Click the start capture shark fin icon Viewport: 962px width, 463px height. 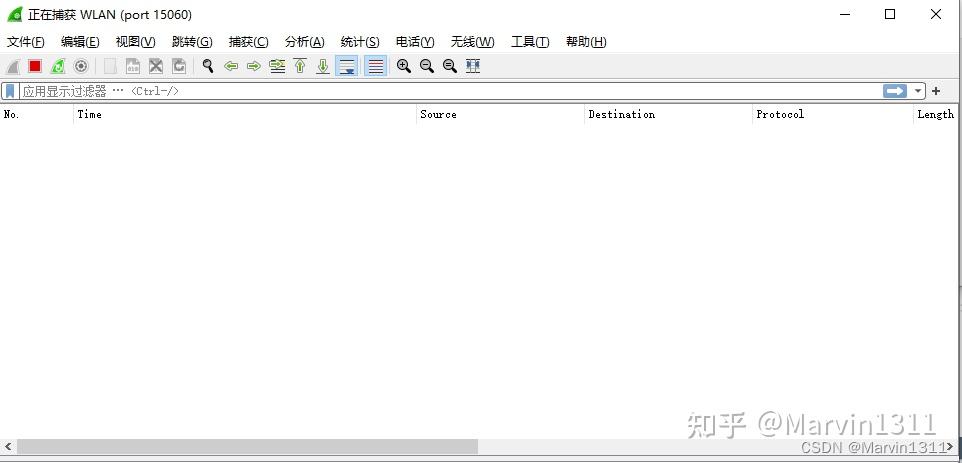13,66
